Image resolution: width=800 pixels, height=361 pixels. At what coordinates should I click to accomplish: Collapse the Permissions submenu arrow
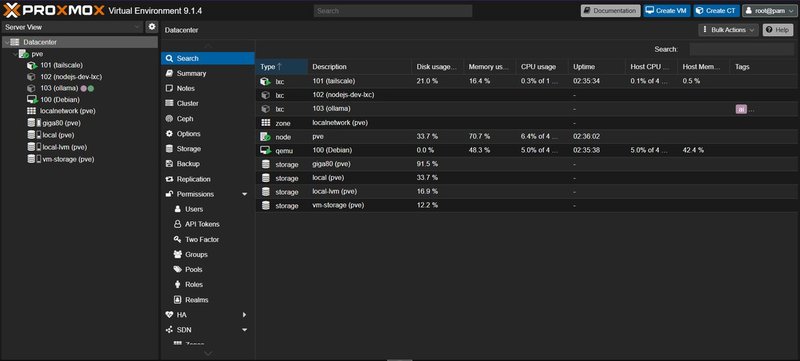[244, 194]
